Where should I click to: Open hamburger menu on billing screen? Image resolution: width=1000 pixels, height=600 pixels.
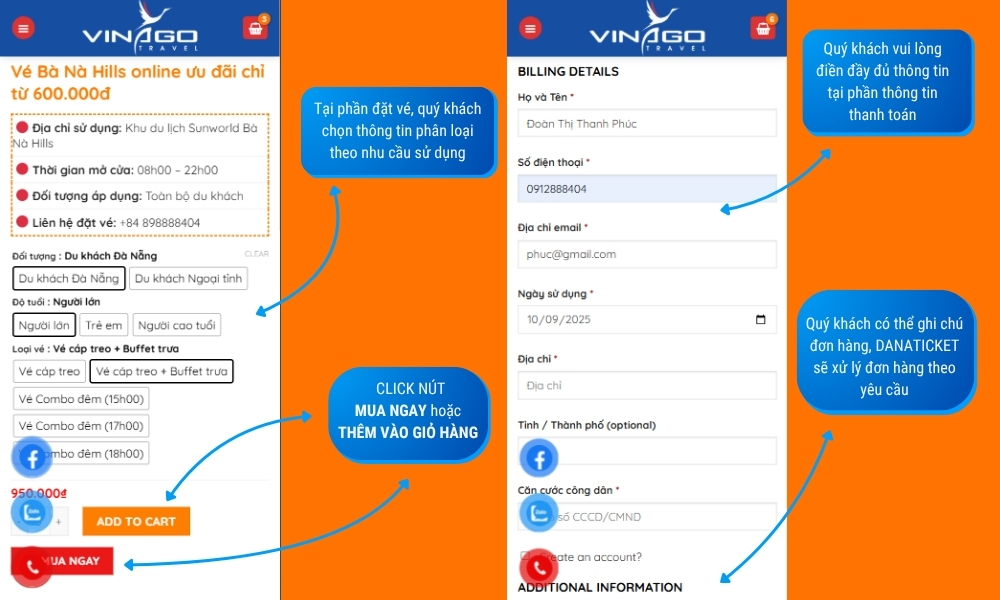pos(530,28)
